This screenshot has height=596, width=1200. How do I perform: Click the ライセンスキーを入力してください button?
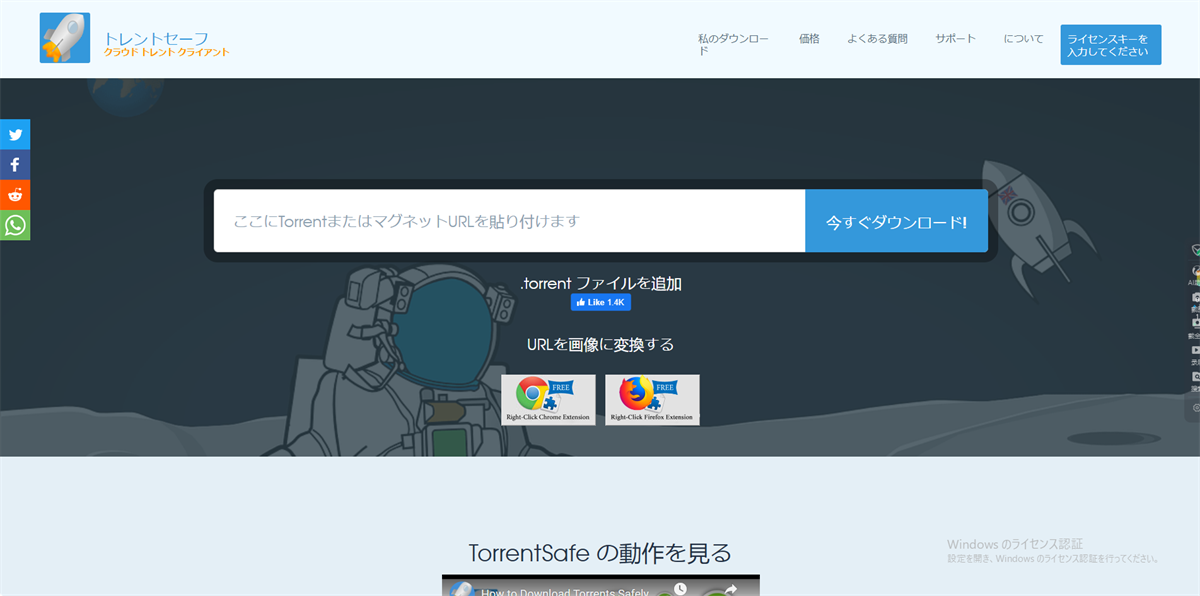click(x=1111, y=45)
